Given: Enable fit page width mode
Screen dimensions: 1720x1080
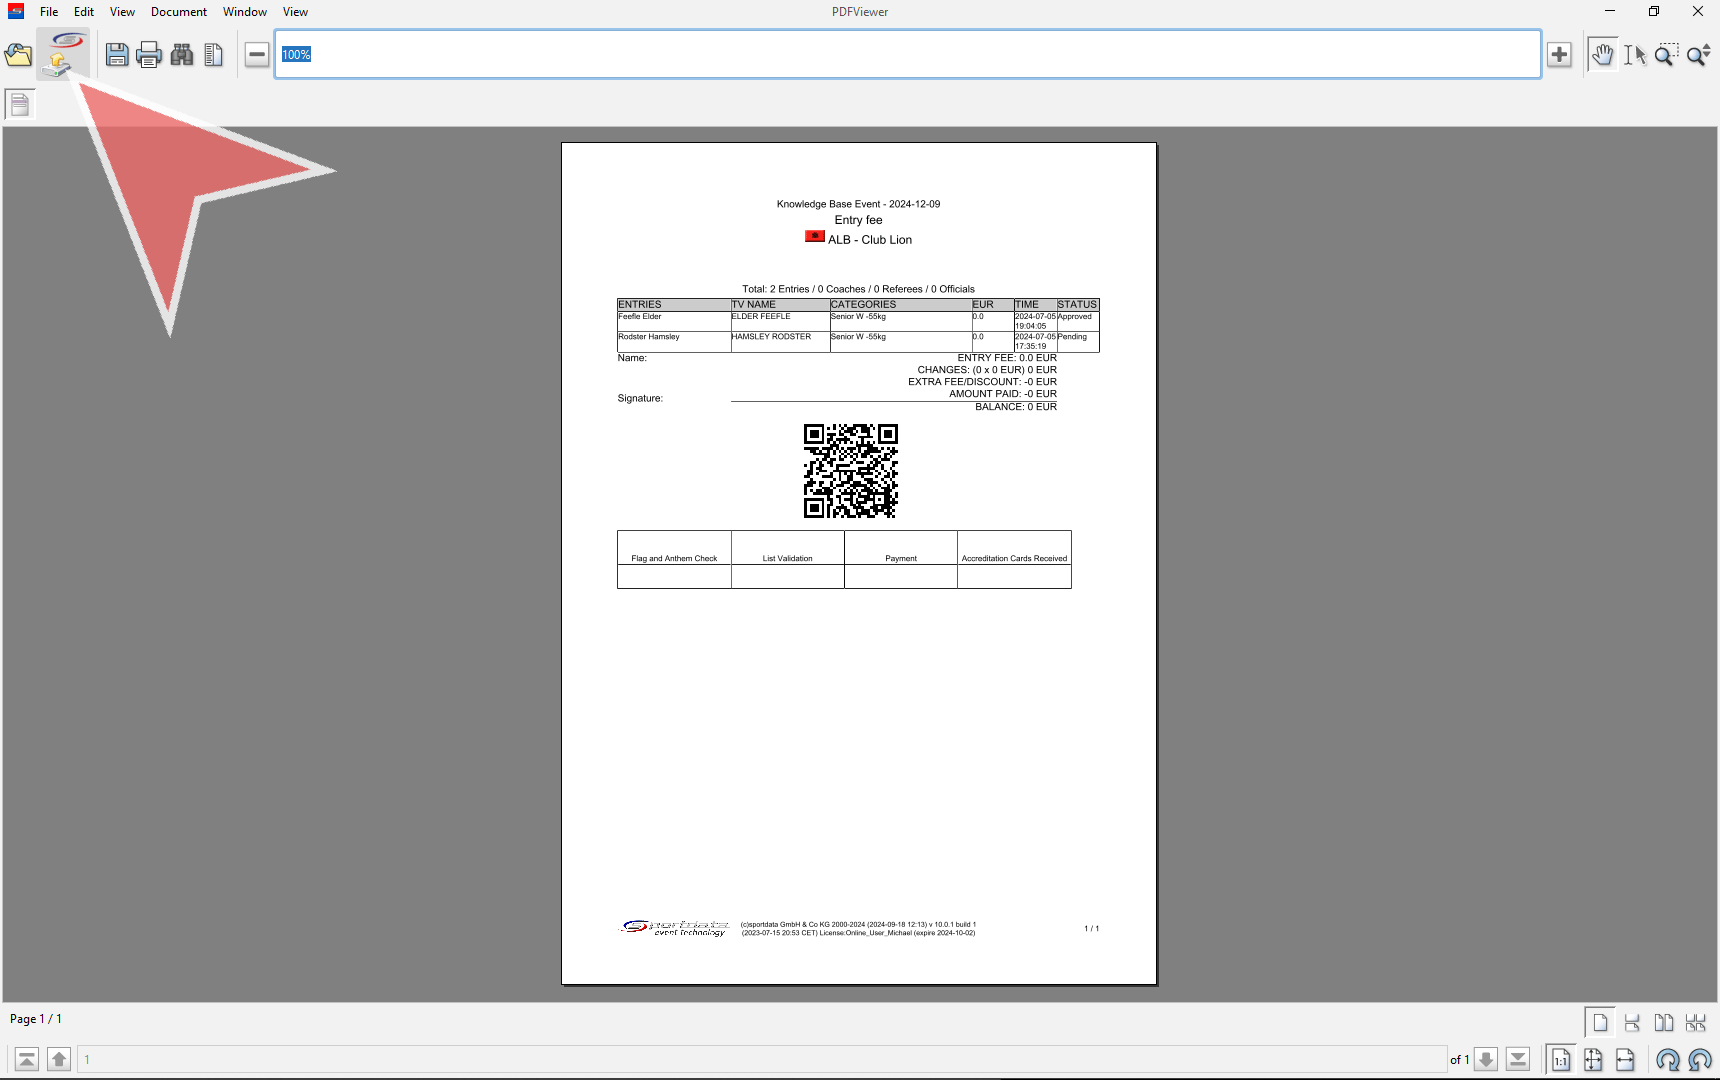Looking at the screenshot, I should (1625, 1060).
